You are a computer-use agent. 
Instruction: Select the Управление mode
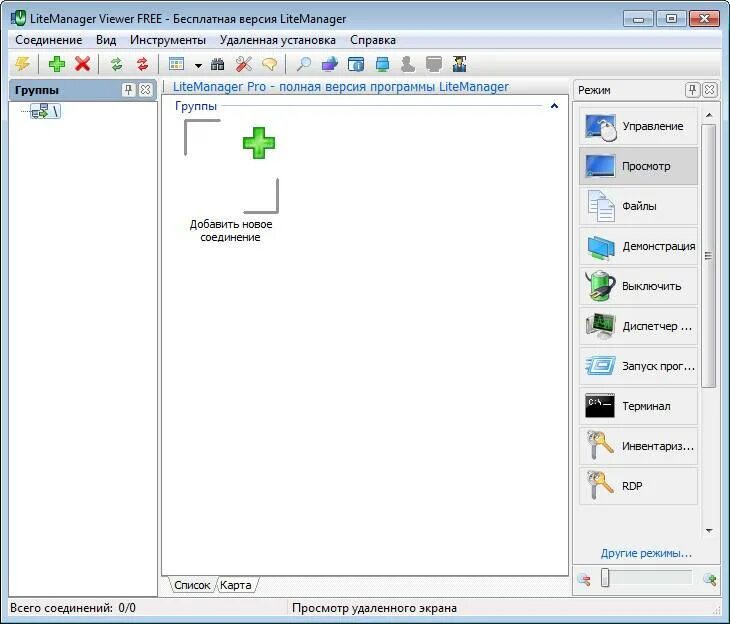[x=638, y=126]
